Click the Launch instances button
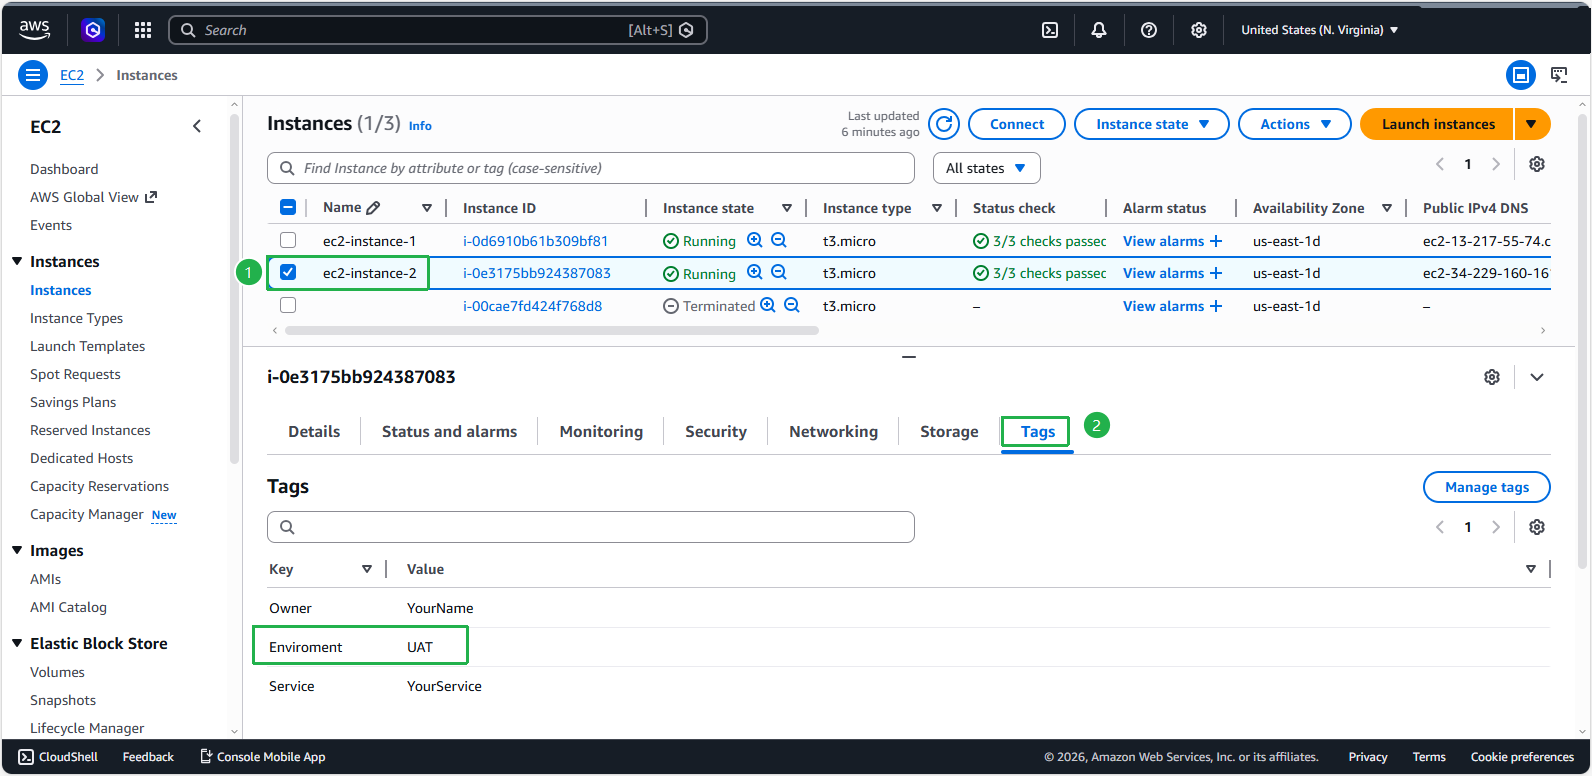The height and width of the screenshot is (776, 1592). pyautogui.click(x=1438, y=124)
